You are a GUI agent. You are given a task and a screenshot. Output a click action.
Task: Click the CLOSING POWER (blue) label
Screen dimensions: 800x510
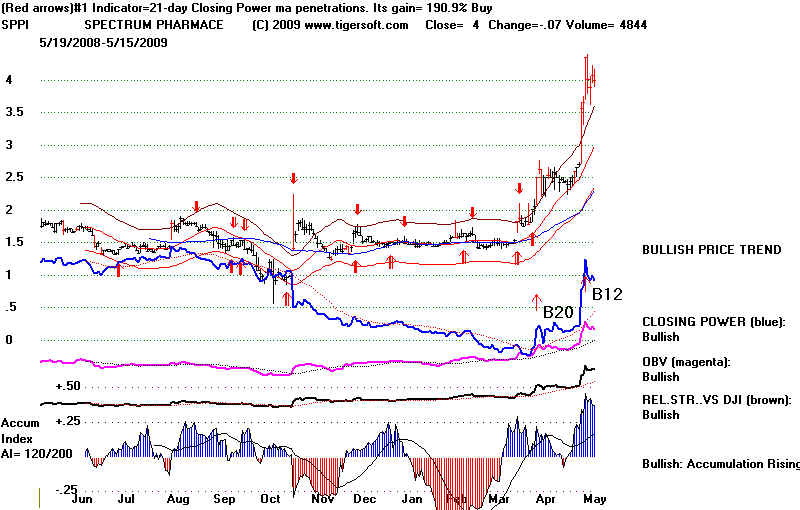713,322
